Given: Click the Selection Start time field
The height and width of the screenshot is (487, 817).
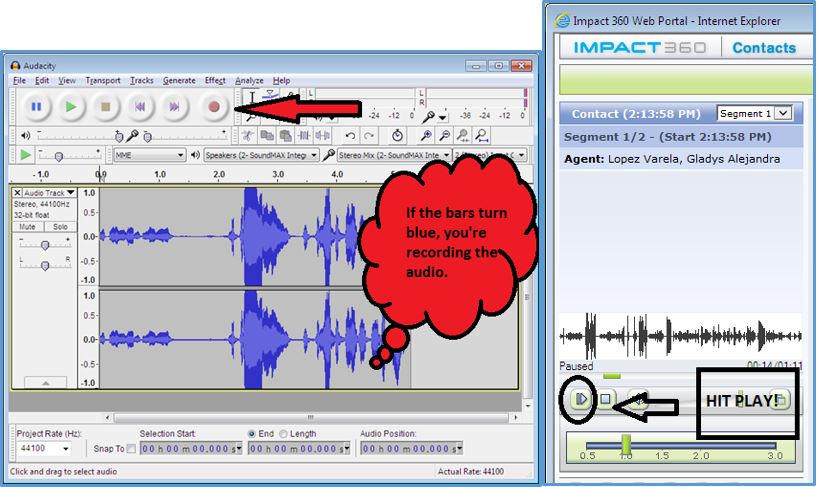Looking at the screenshot, I should point(191,448).
